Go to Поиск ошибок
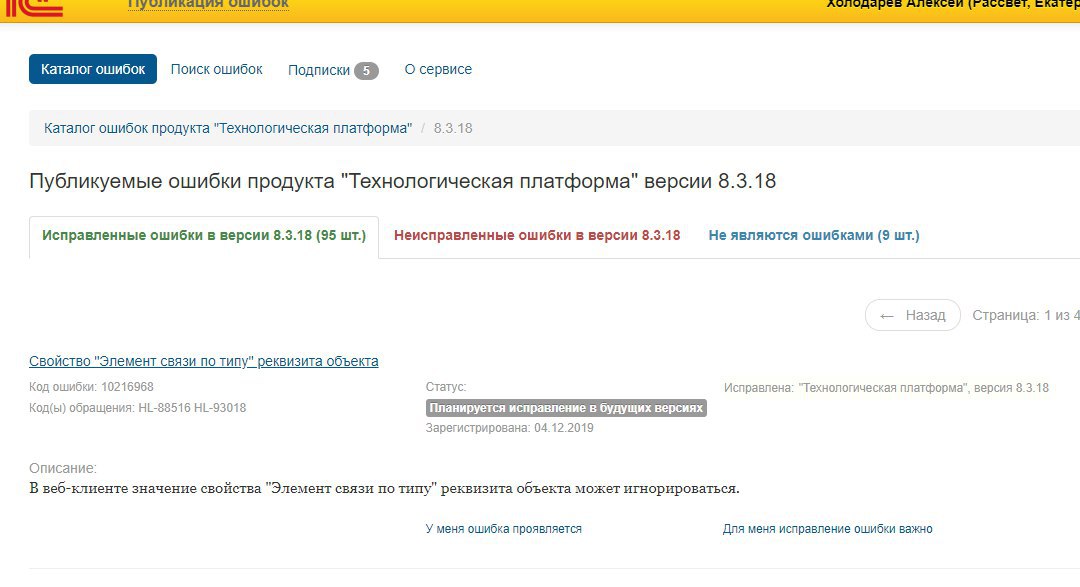 click(x=216, y=70)
